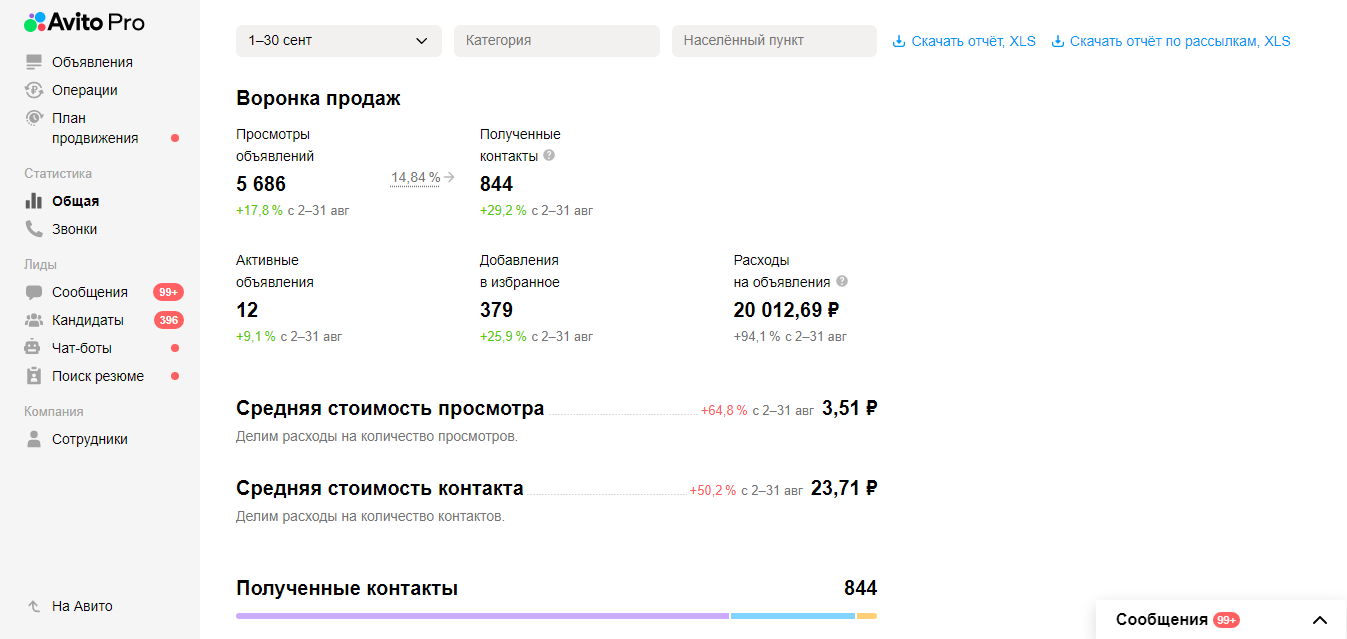
Task: Click the purple segment of contacts bar
Action: [482, 616]
